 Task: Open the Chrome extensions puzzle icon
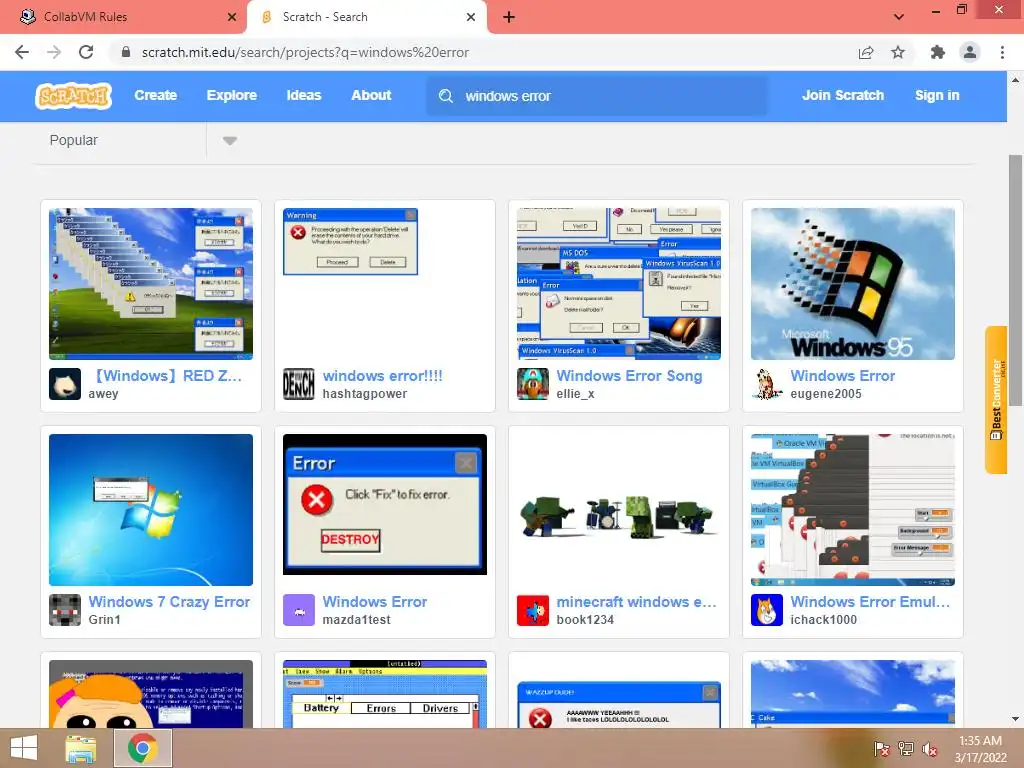938,52
